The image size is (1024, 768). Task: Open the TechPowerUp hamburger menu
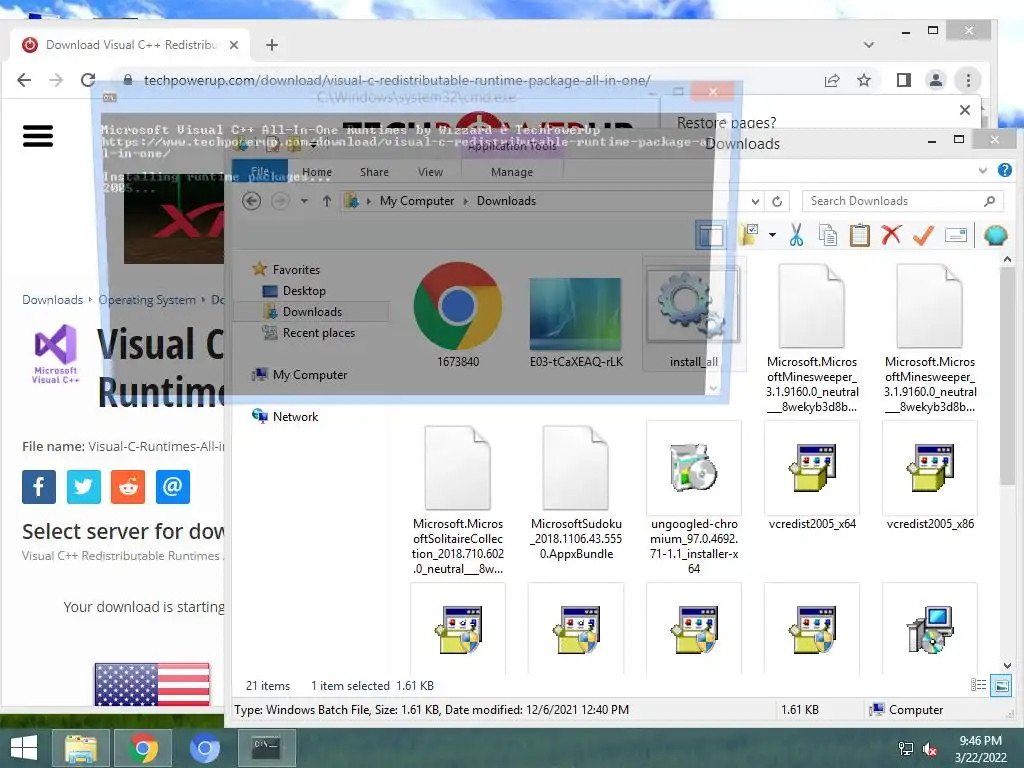coord(38,136)
